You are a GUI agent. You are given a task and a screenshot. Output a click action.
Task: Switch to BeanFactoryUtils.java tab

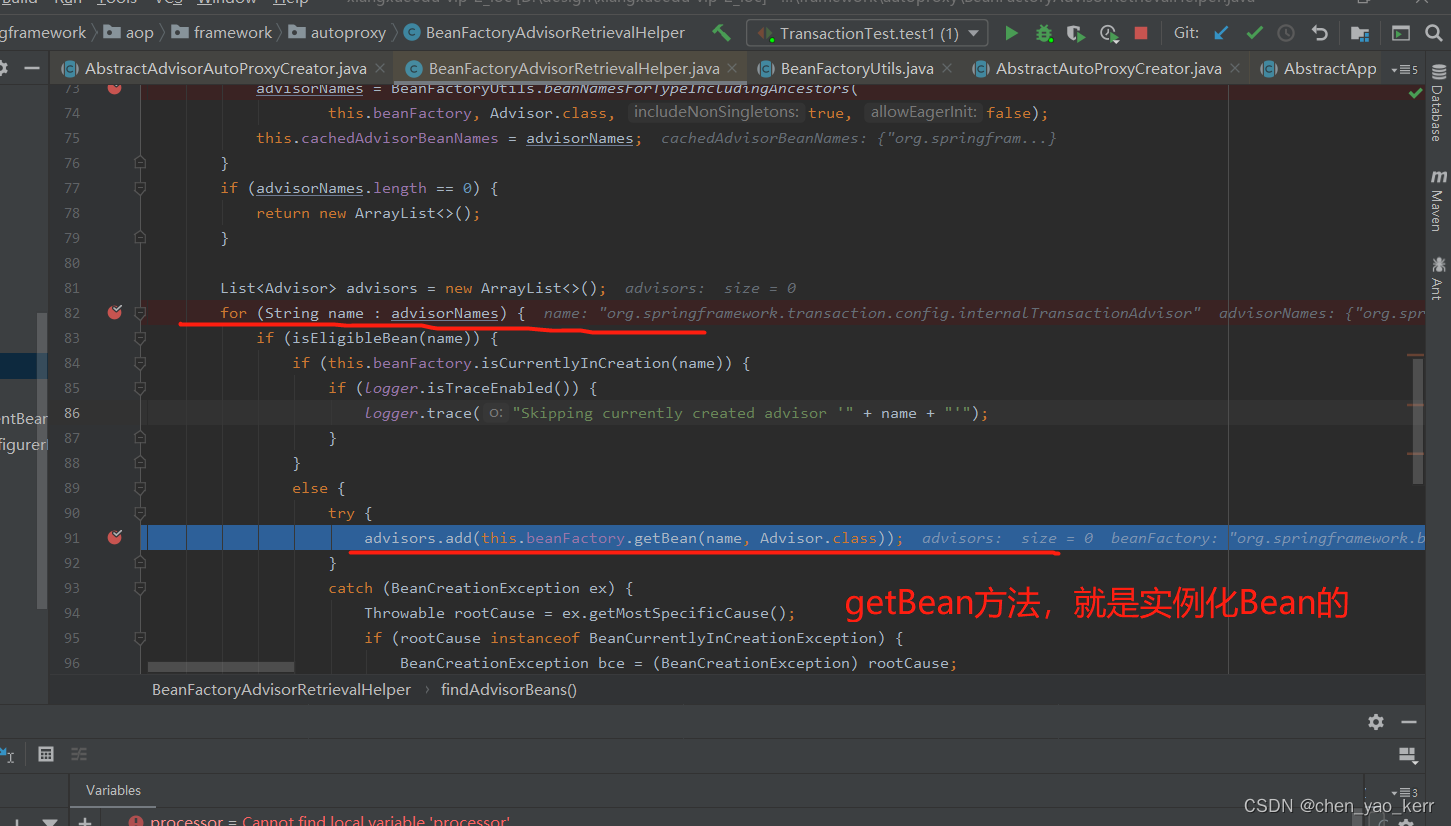point(856,69)
